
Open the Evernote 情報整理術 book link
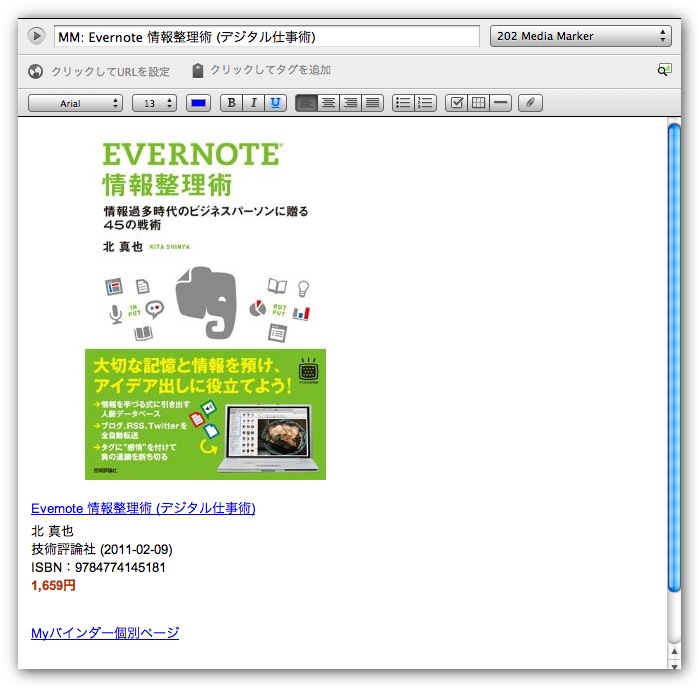pyautogui.click(x=143, y=508)
